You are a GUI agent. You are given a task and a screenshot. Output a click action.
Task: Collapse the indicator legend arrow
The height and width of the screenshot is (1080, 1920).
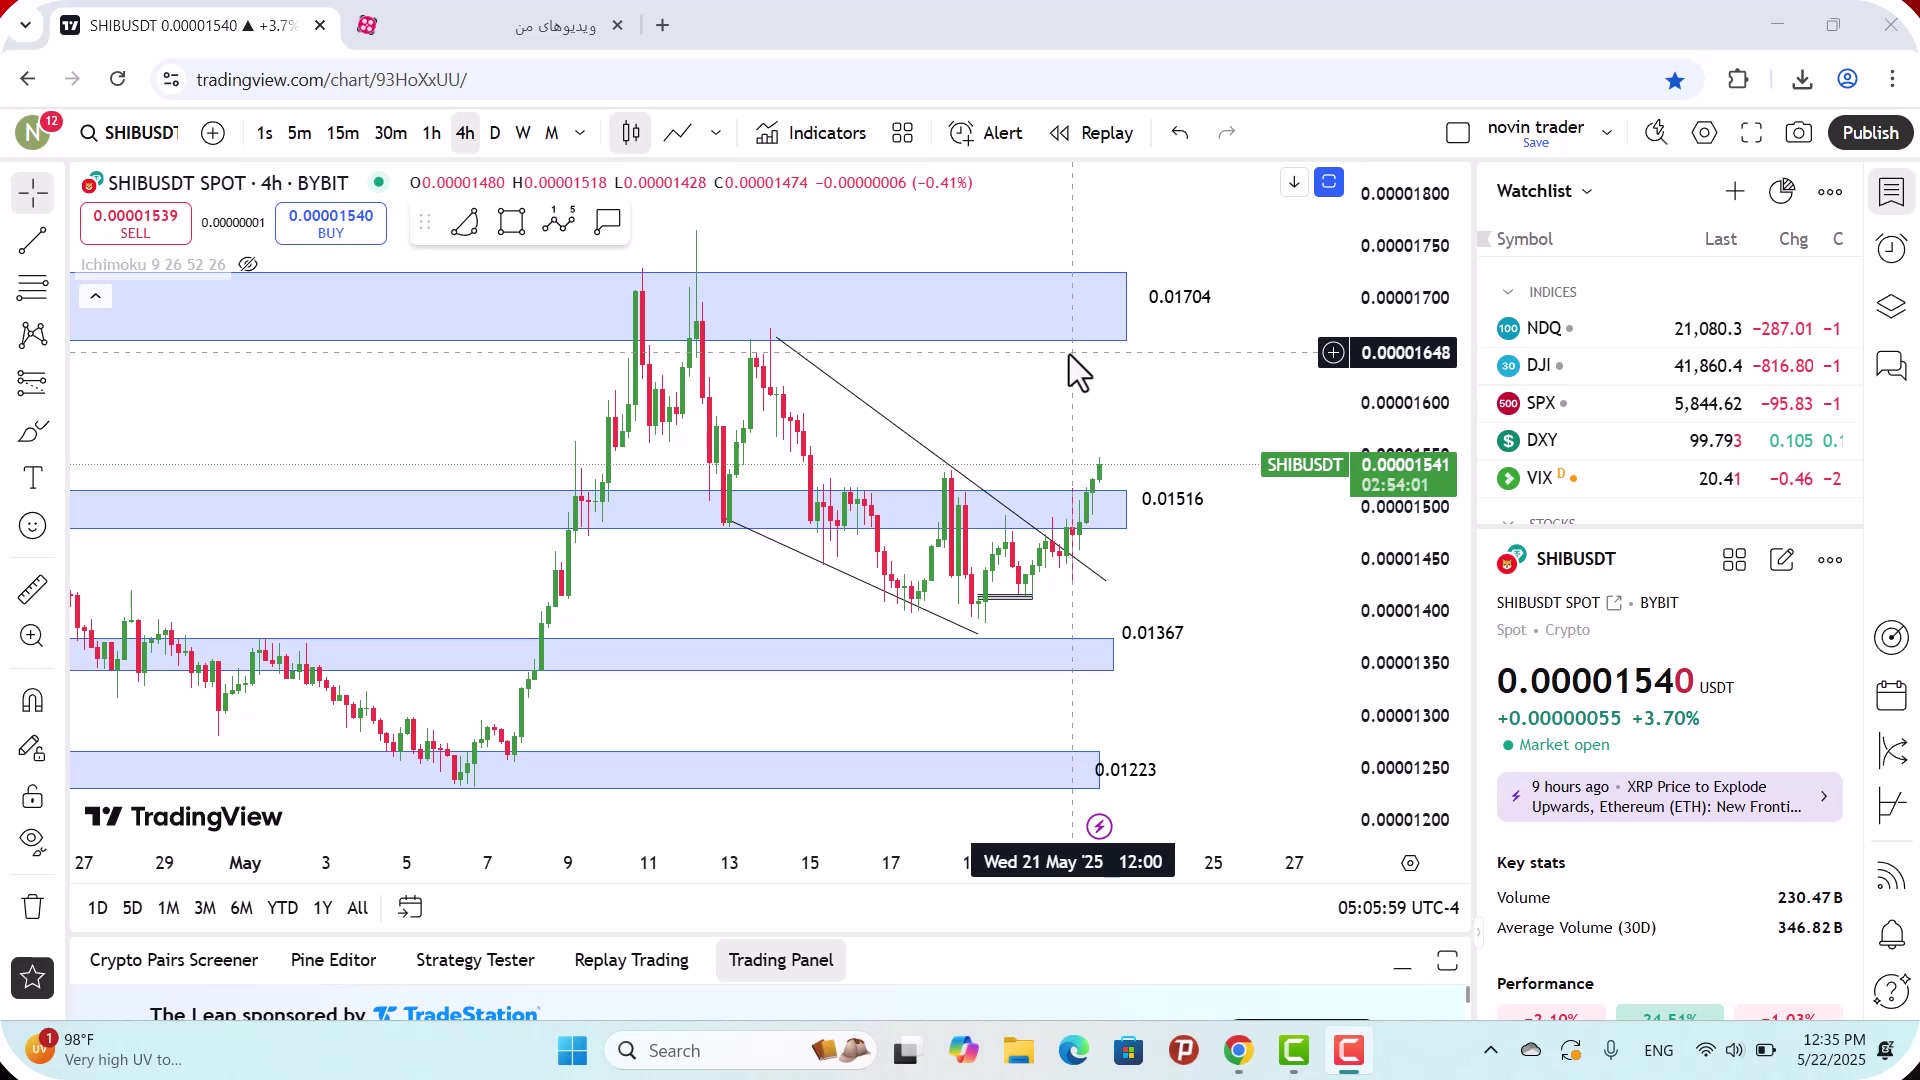pos(96,296)
